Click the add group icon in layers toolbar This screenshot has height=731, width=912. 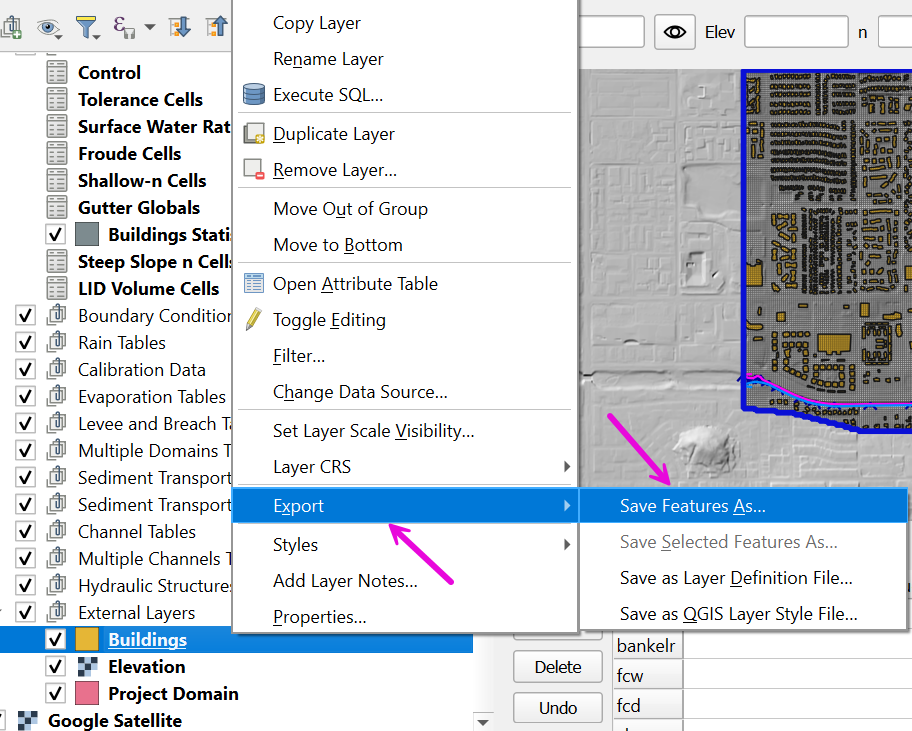click(x=11, y=27)
